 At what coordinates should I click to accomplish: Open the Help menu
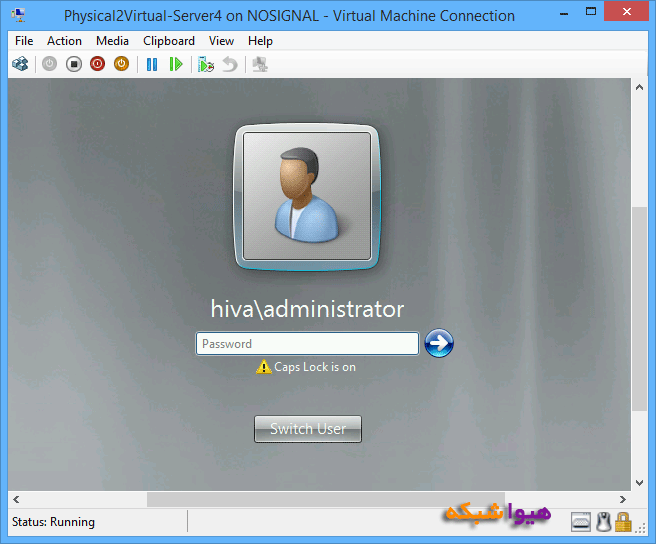[x=260, y=41]
